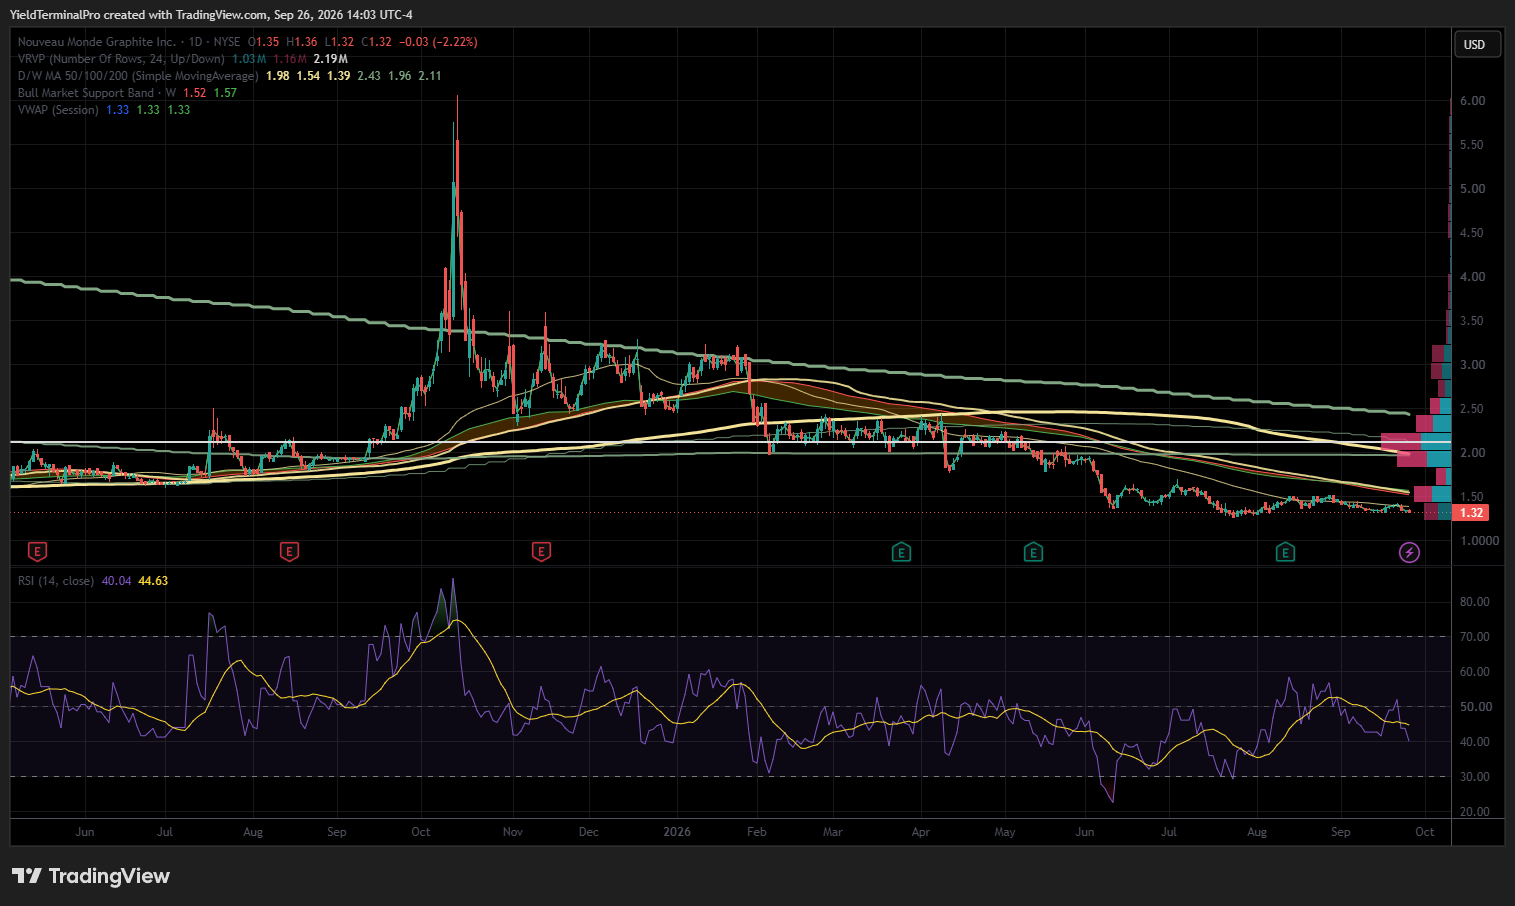This screenshot has height=906, width=1515.
Task: Click the 1.32 current price label
Action: tap(1471, 513)
